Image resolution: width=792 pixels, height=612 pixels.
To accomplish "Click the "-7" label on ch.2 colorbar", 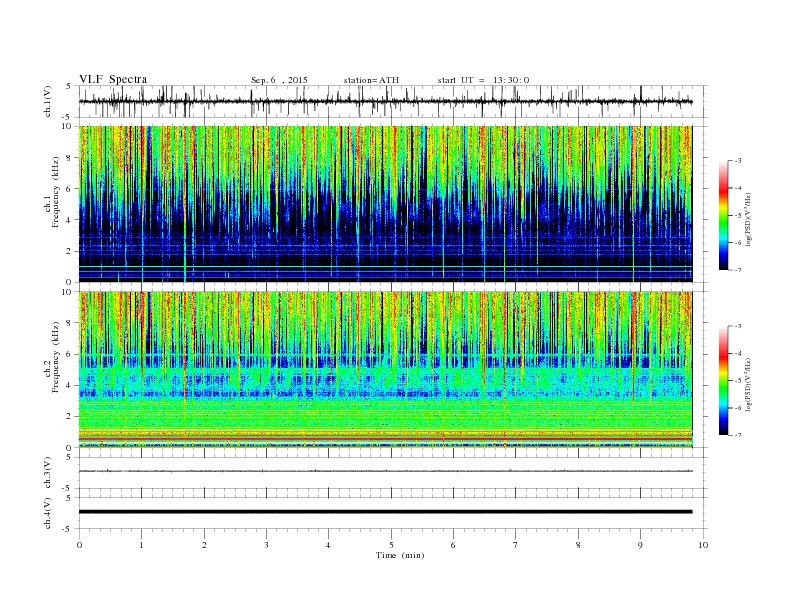I will (x=737, y=435).
